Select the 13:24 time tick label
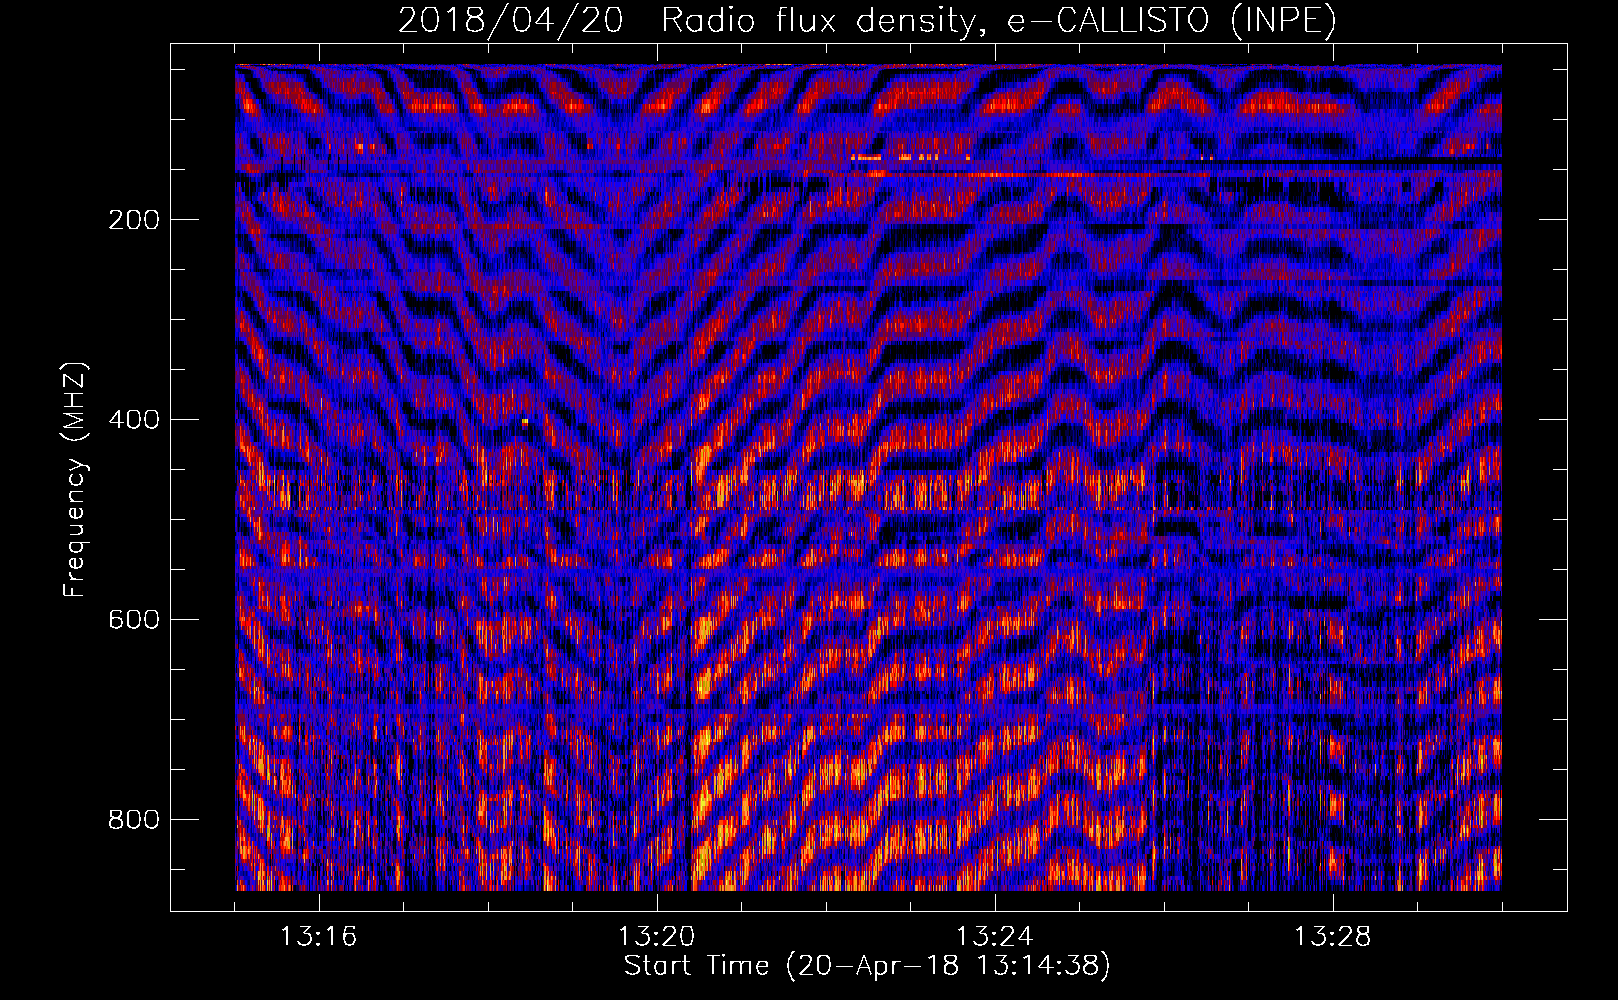The width and height of the screenshot is (1618, 1000). pyautogui.click(x=994, y=937)
